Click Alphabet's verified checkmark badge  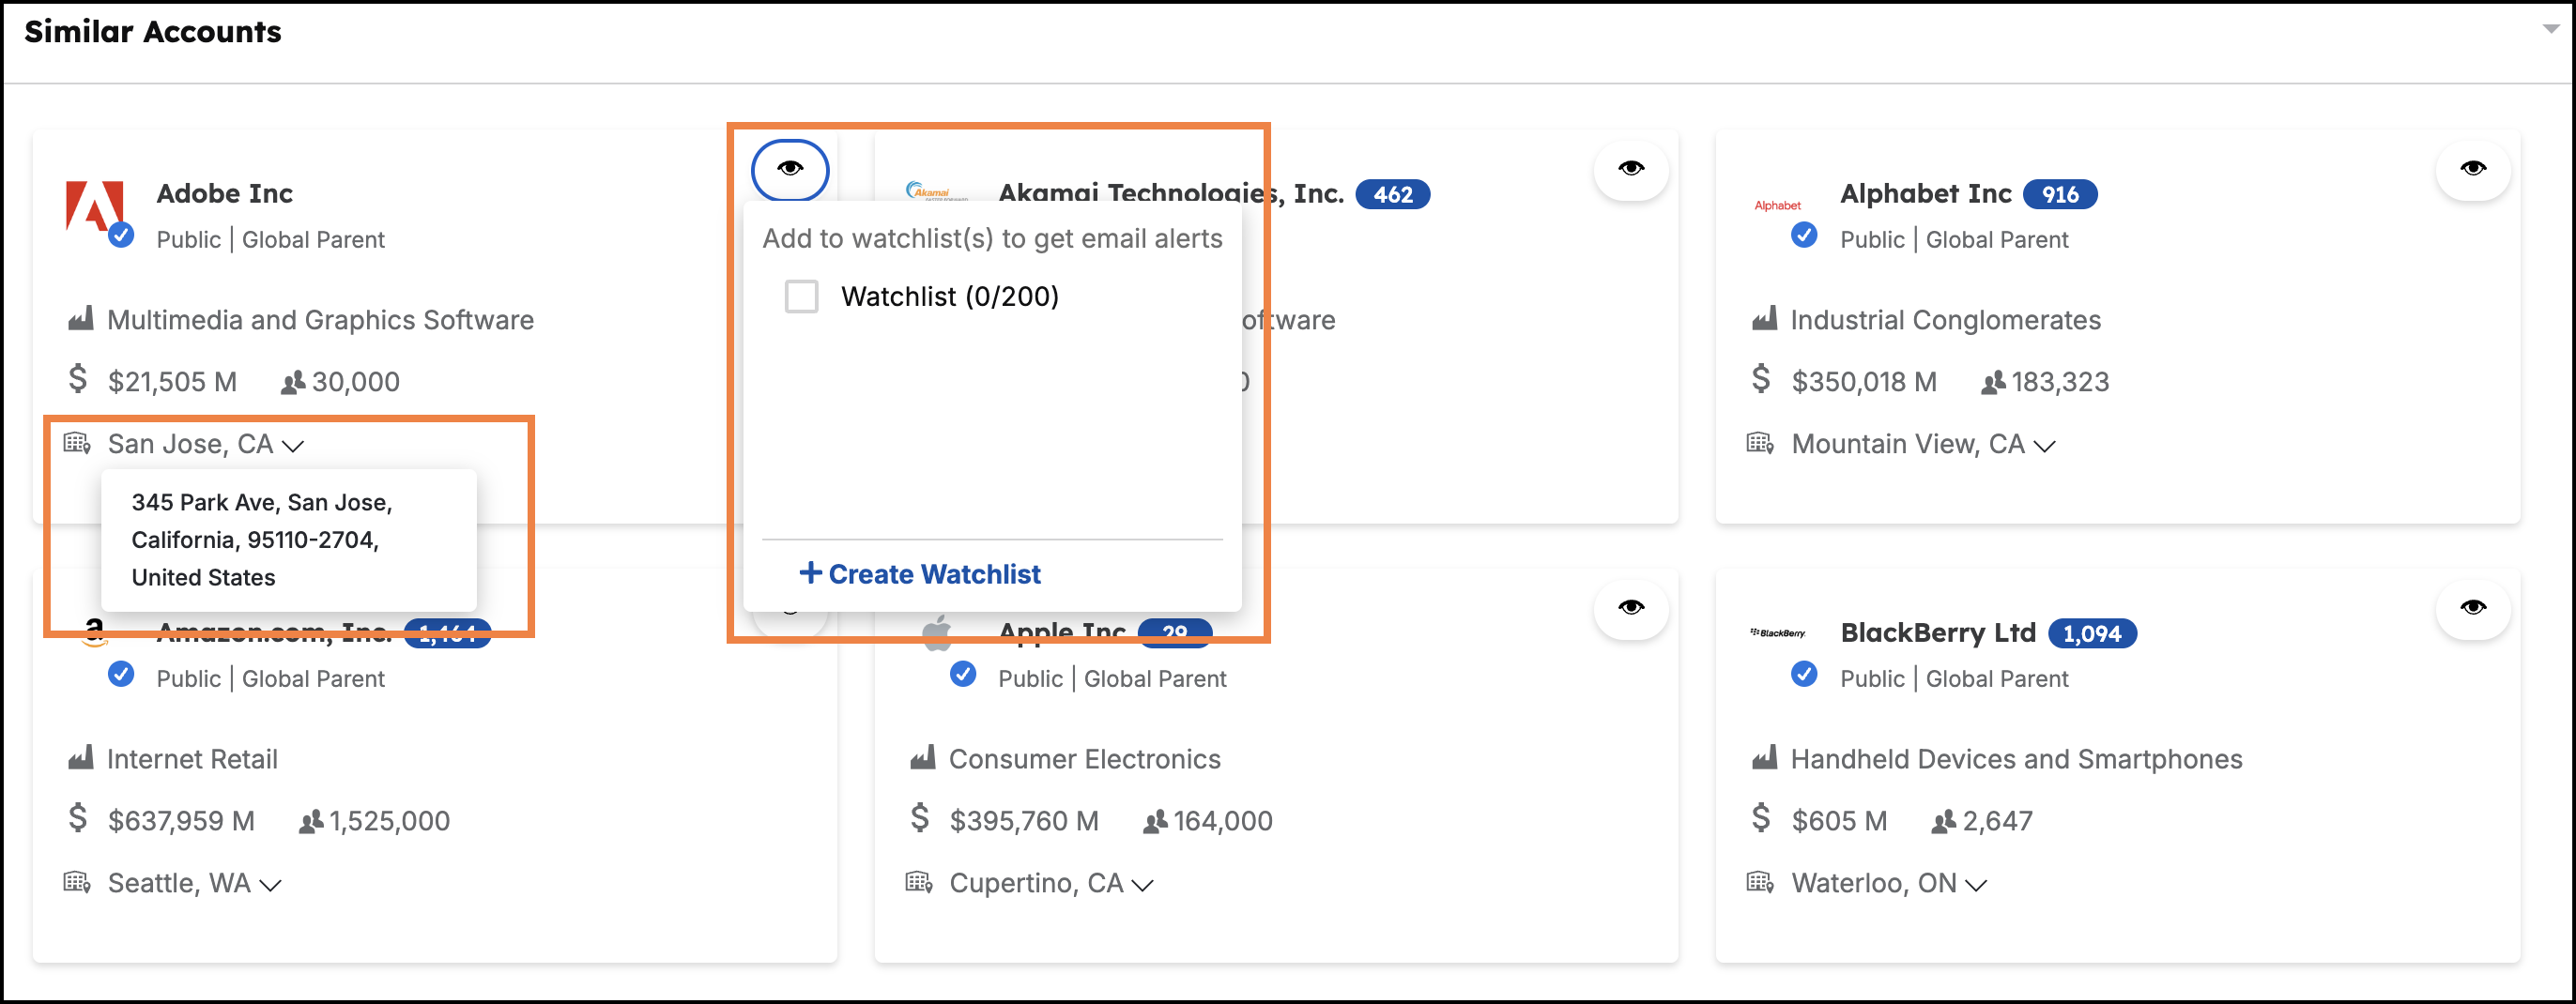coord(1804,235)
